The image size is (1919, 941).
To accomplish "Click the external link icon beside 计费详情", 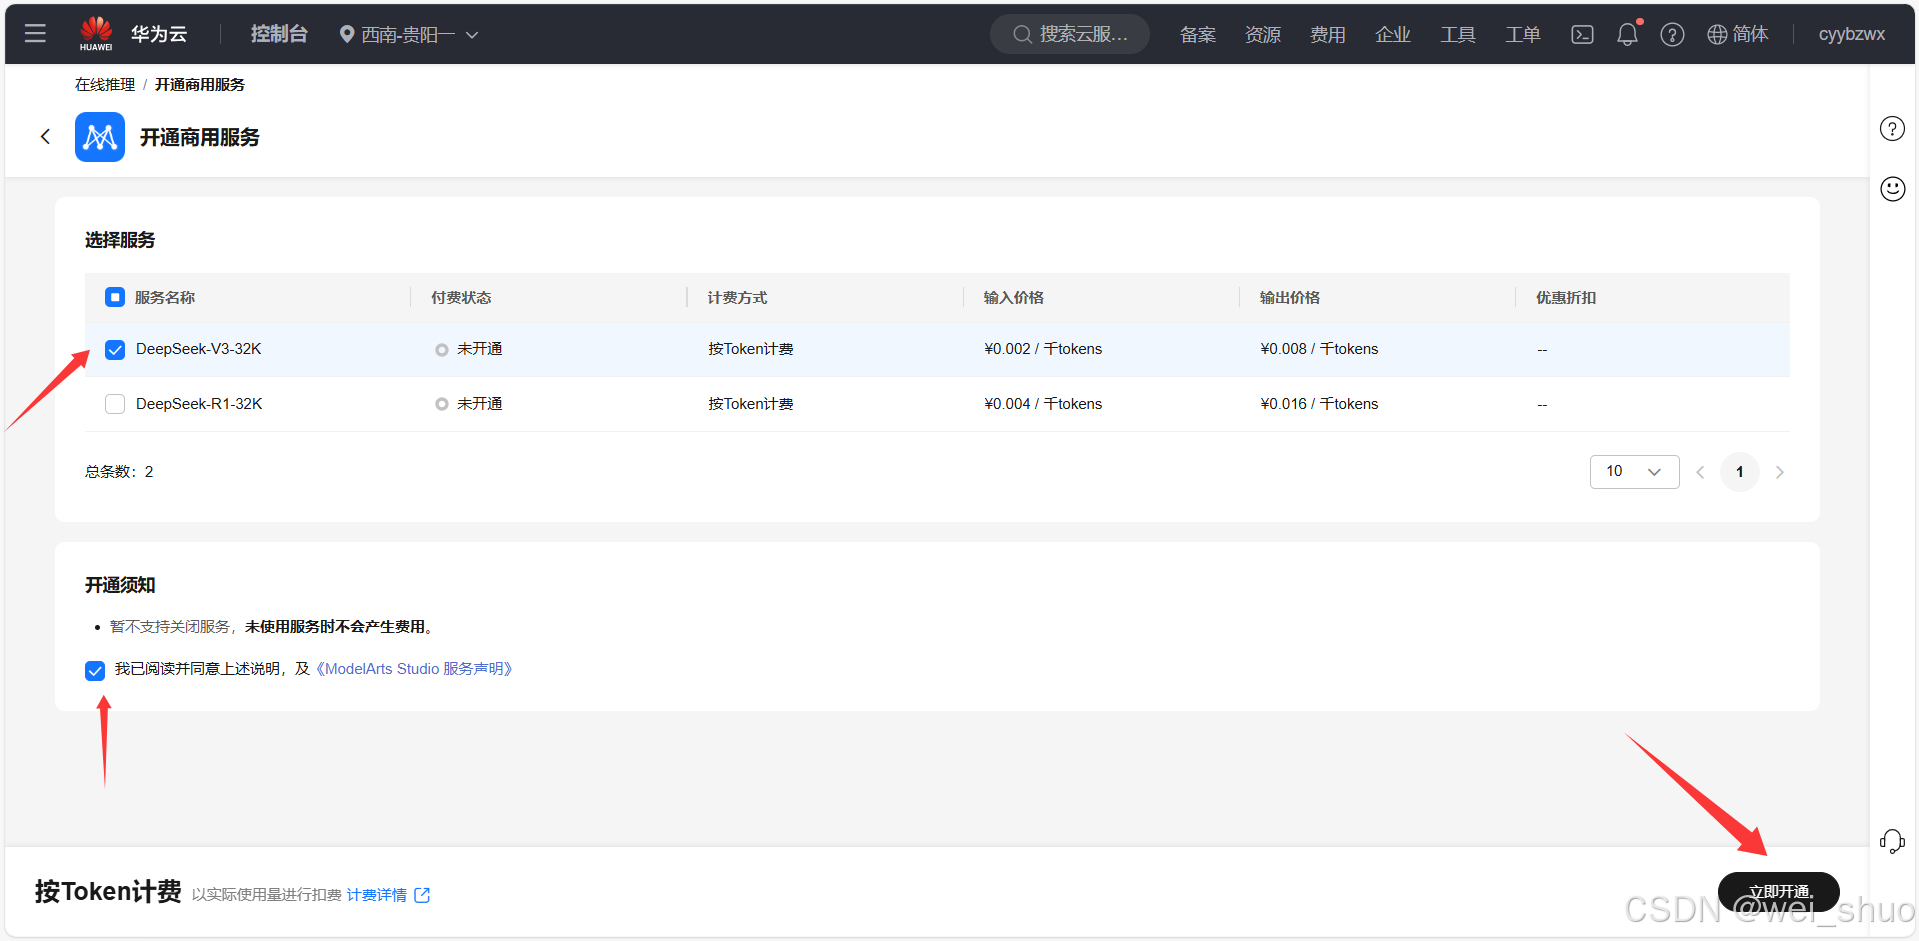I will pos(422,895).
